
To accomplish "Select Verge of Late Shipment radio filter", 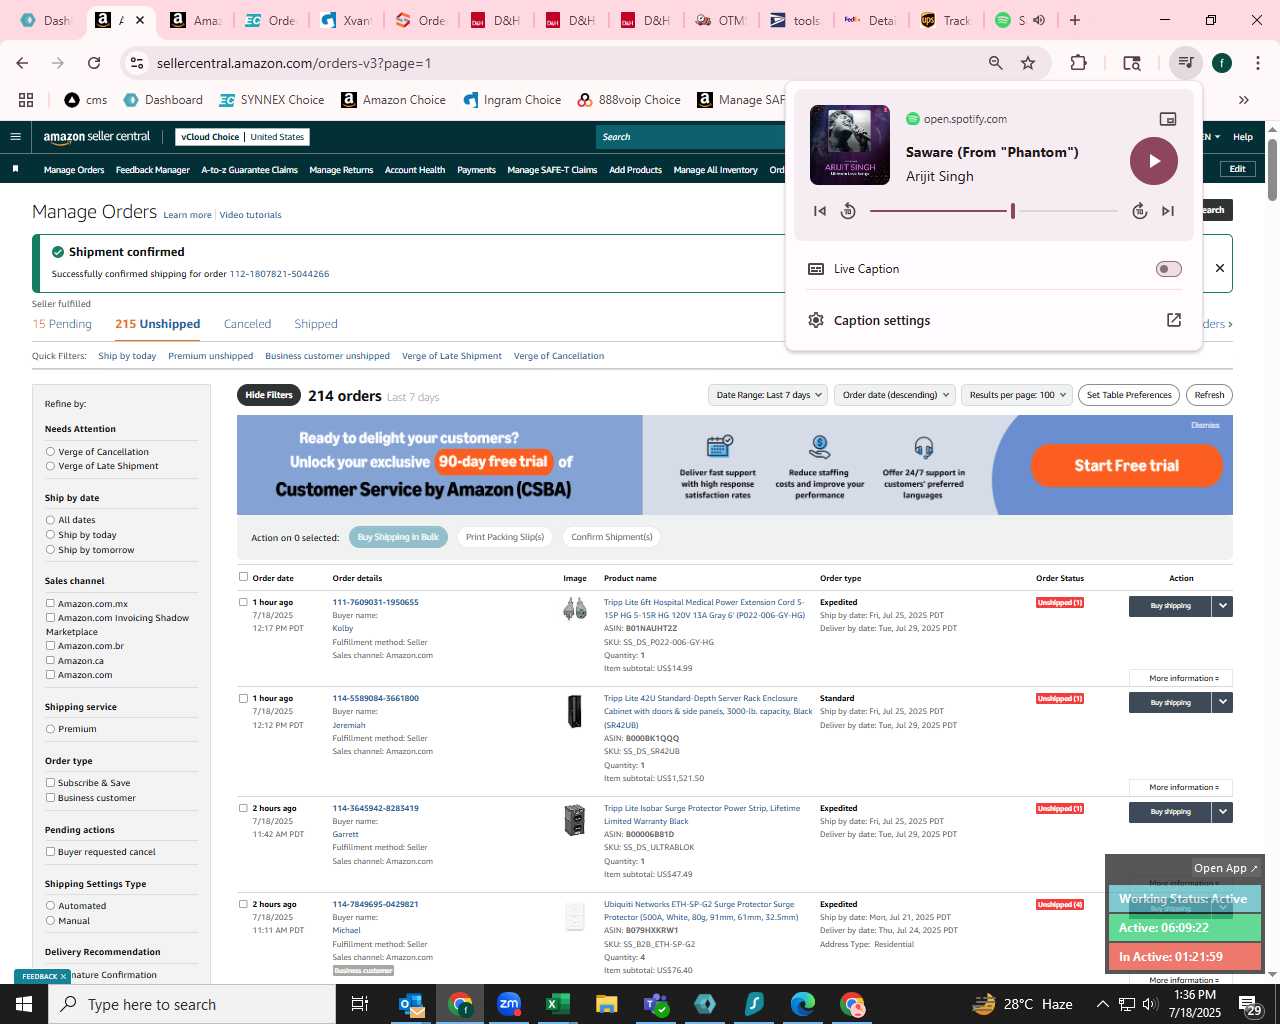I will tap(50, 466).
